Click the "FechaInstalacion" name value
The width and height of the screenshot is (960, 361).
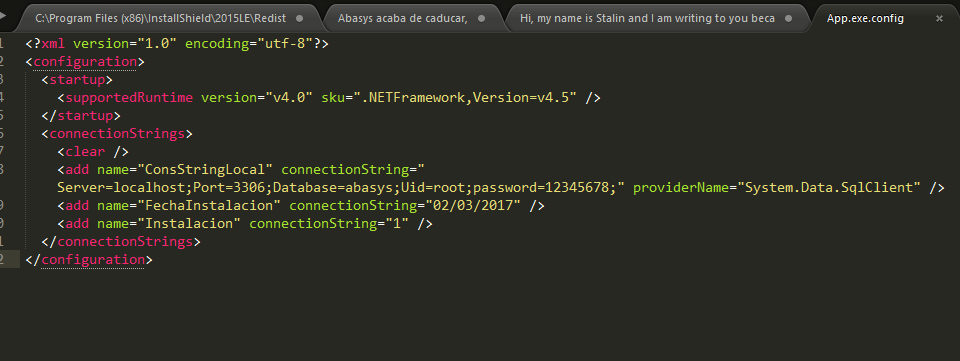(x=209, y=206)
